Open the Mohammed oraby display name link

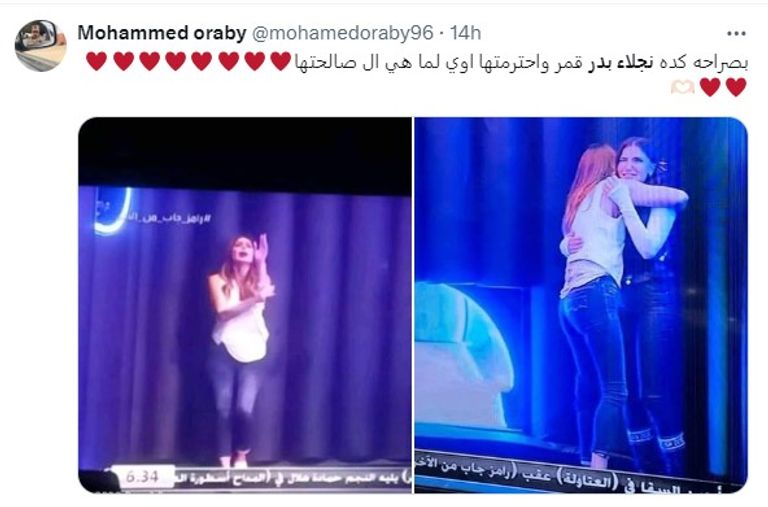pyautogui.click(x=162, y=33)
